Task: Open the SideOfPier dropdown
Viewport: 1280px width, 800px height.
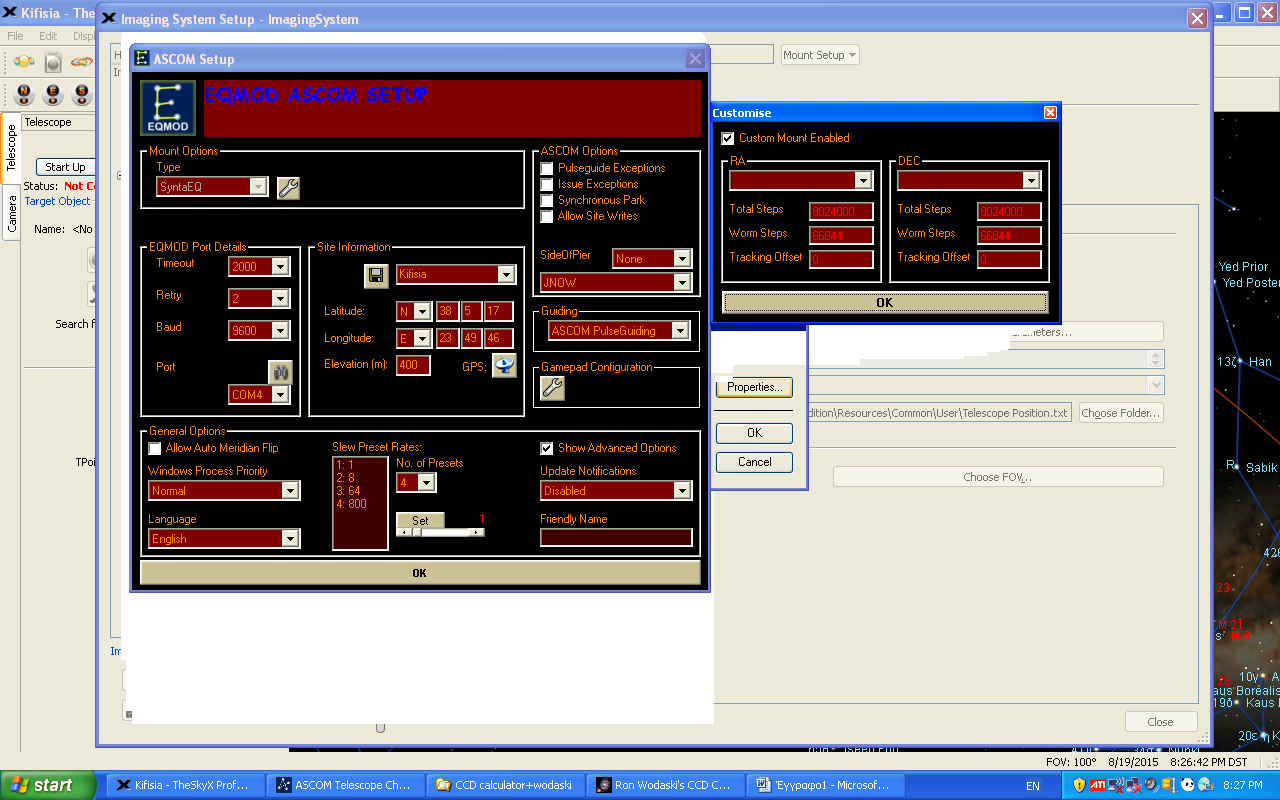Action: click(682, 259)
